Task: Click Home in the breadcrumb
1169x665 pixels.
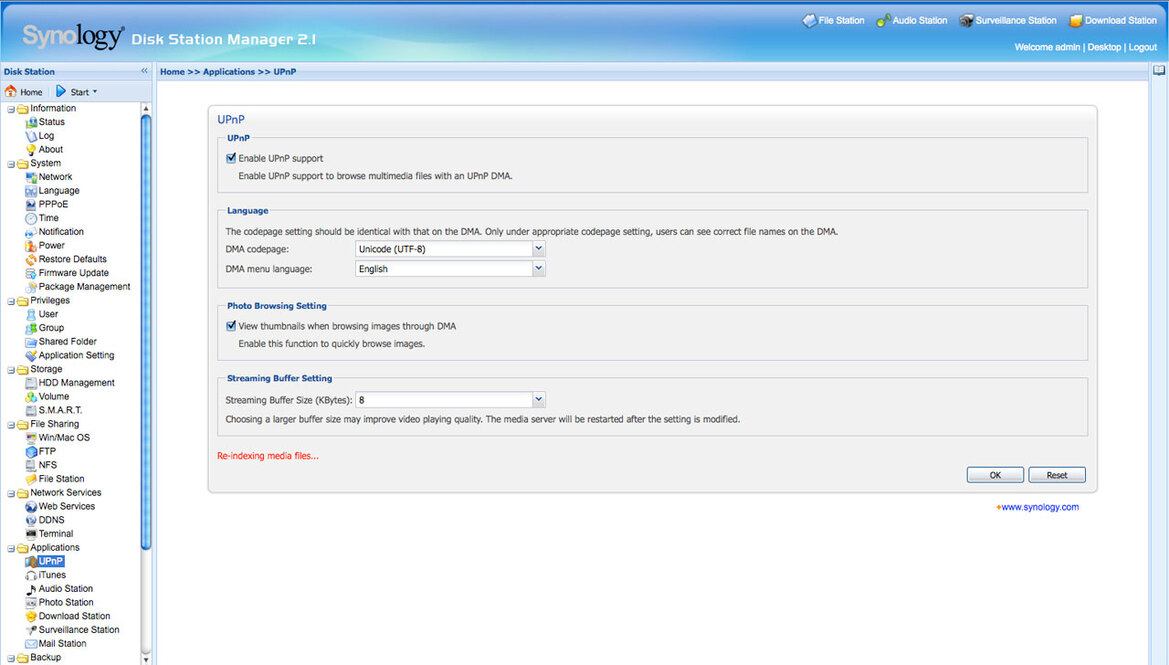Action: (x=172, y=72)
